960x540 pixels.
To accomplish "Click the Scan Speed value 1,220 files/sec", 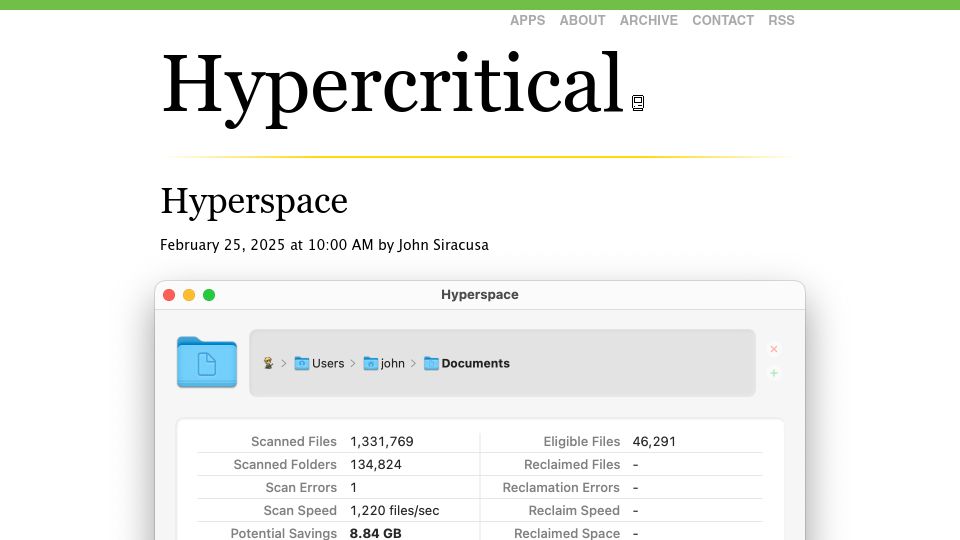I will [x=394, y=511].
